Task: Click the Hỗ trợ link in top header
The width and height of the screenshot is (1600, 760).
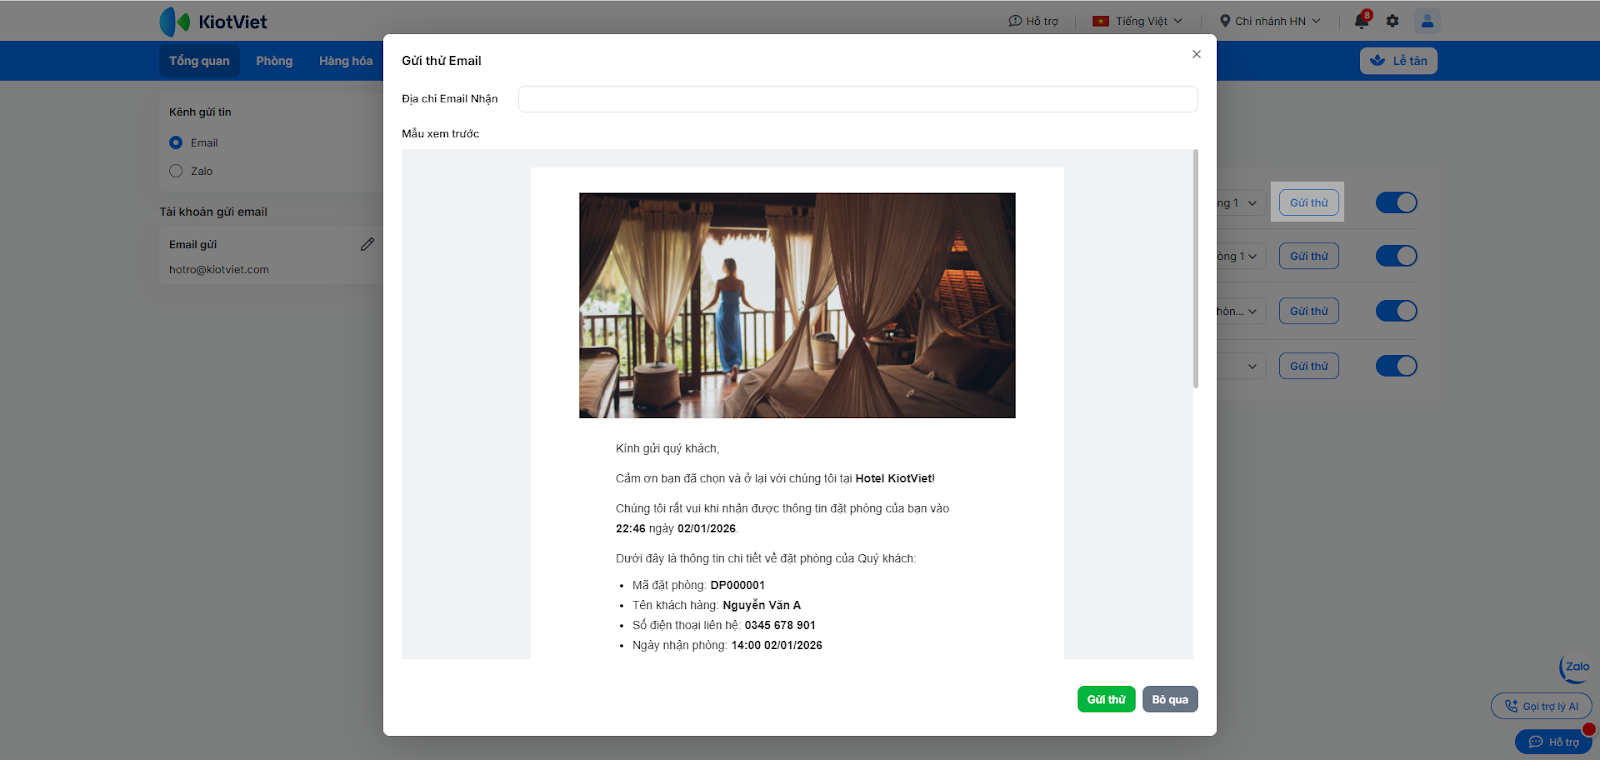Action: click(x=1033, y=21)
